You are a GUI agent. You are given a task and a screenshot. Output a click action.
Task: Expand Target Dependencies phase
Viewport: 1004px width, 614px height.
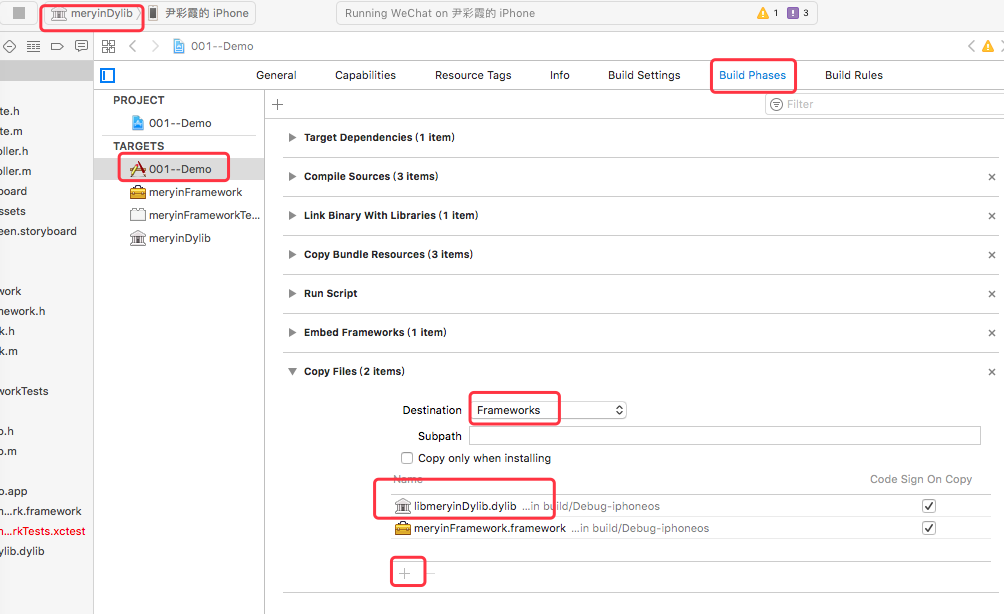click(292, 138)
